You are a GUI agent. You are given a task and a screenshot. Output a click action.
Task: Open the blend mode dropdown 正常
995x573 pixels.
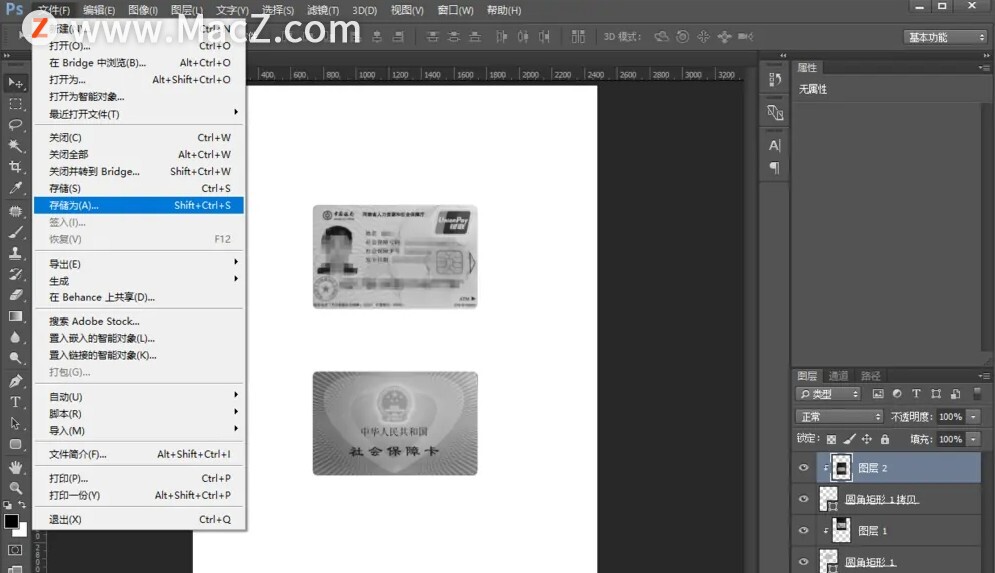[x=839, y=417]
